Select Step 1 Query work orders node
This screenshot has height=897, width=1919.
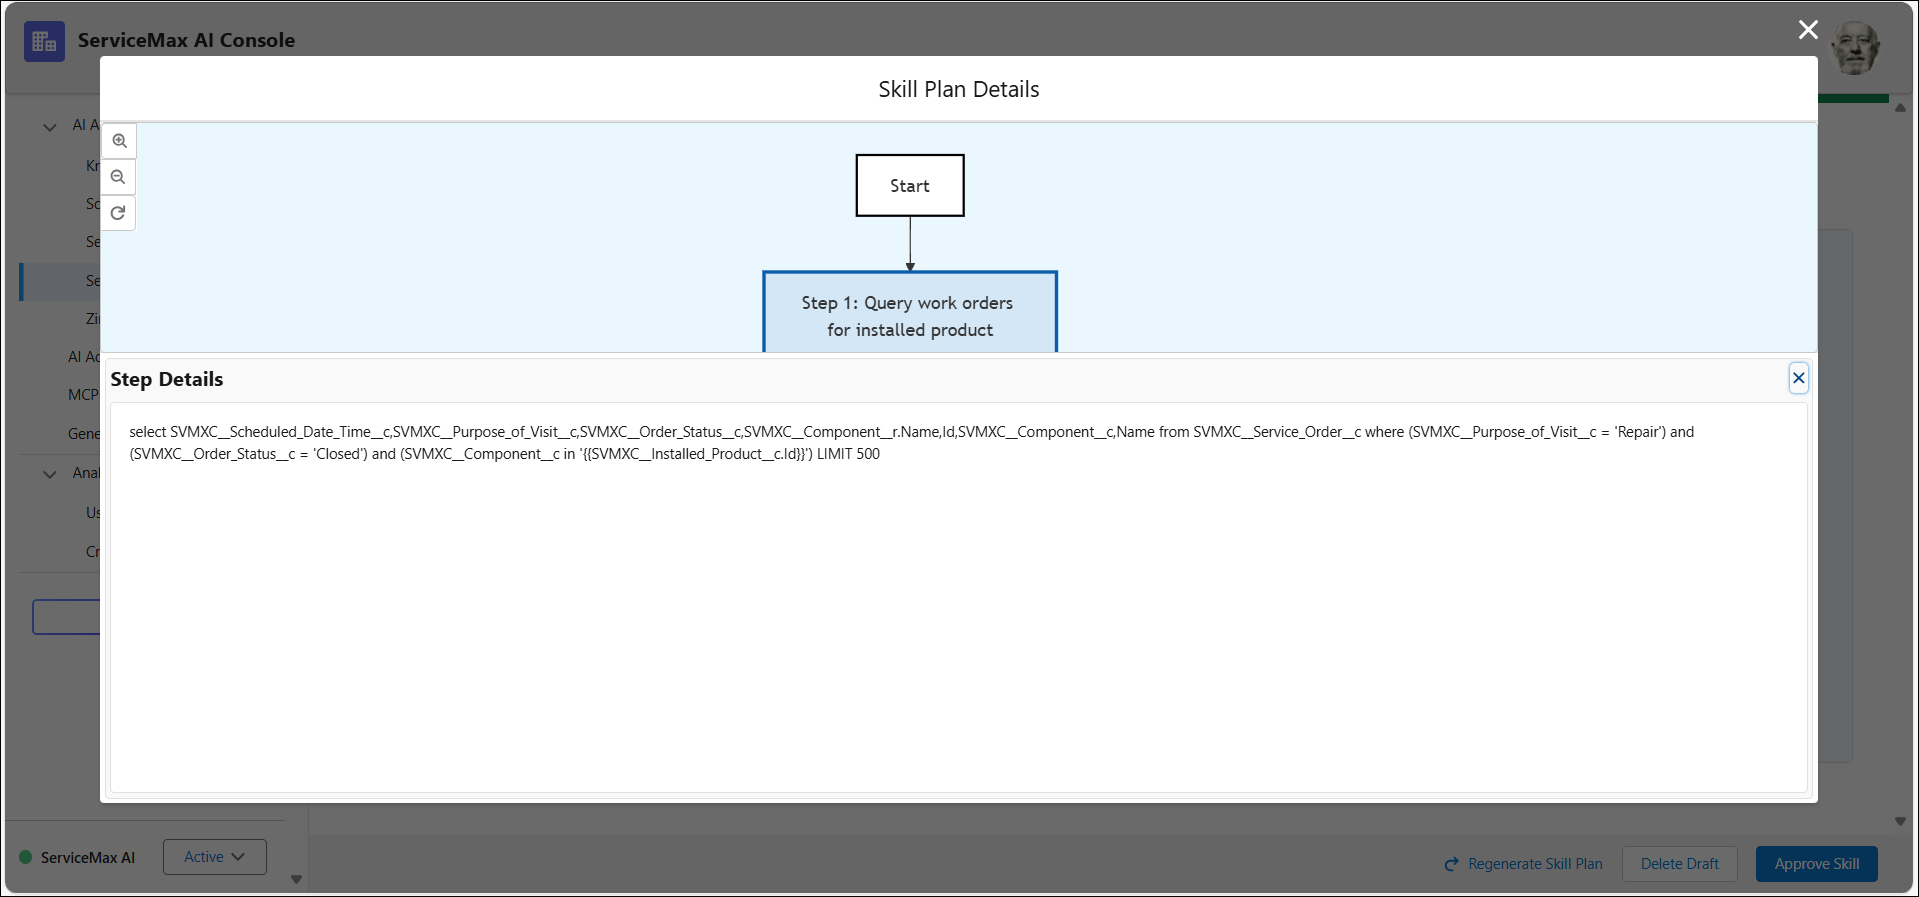[x=910, y=312]
